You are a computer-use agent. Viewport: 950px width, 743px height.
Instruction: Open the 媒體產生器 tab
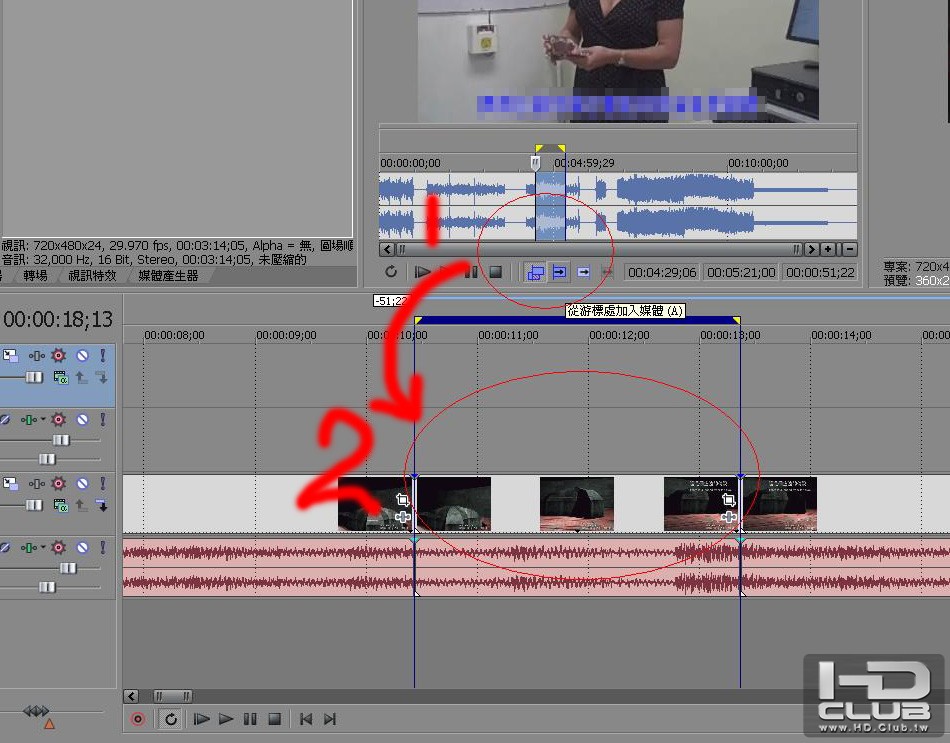(x=168, y=276)
